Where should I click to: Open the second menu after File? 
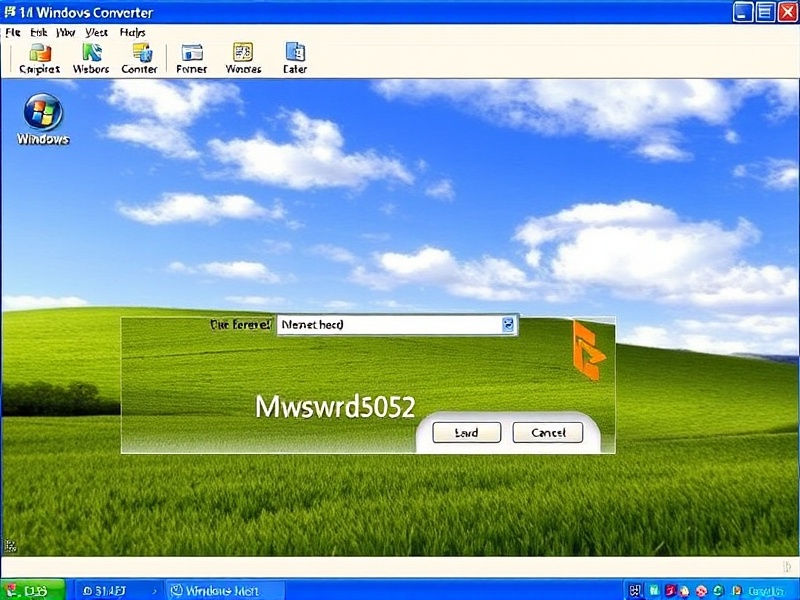point(39,32)
